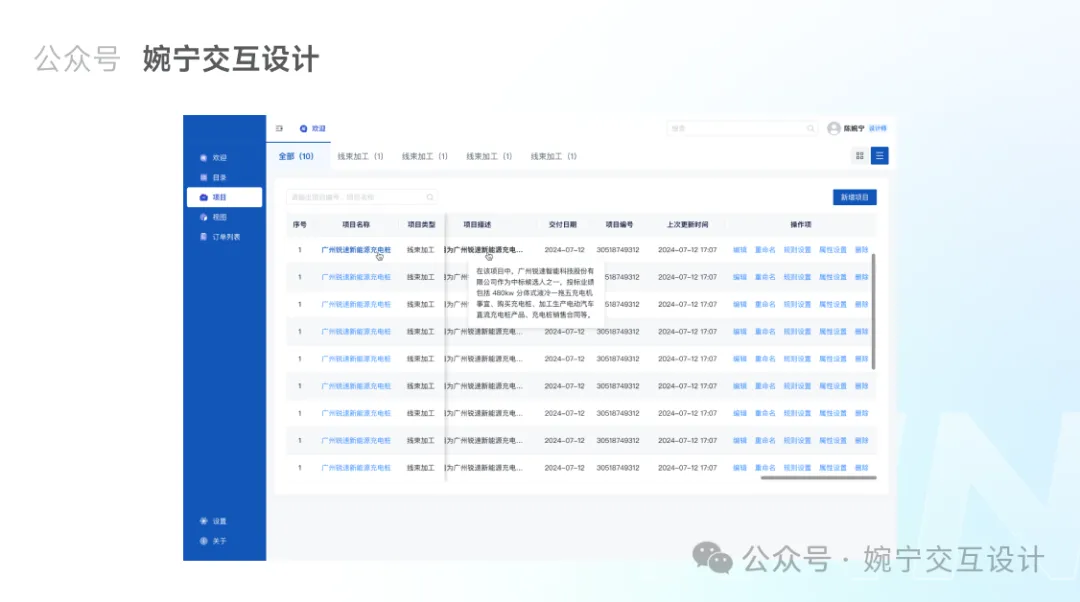Viewport: 1080px width, 602px height.
Task: Click the 项目描述 column header
Action: click(x=477, y=225)
